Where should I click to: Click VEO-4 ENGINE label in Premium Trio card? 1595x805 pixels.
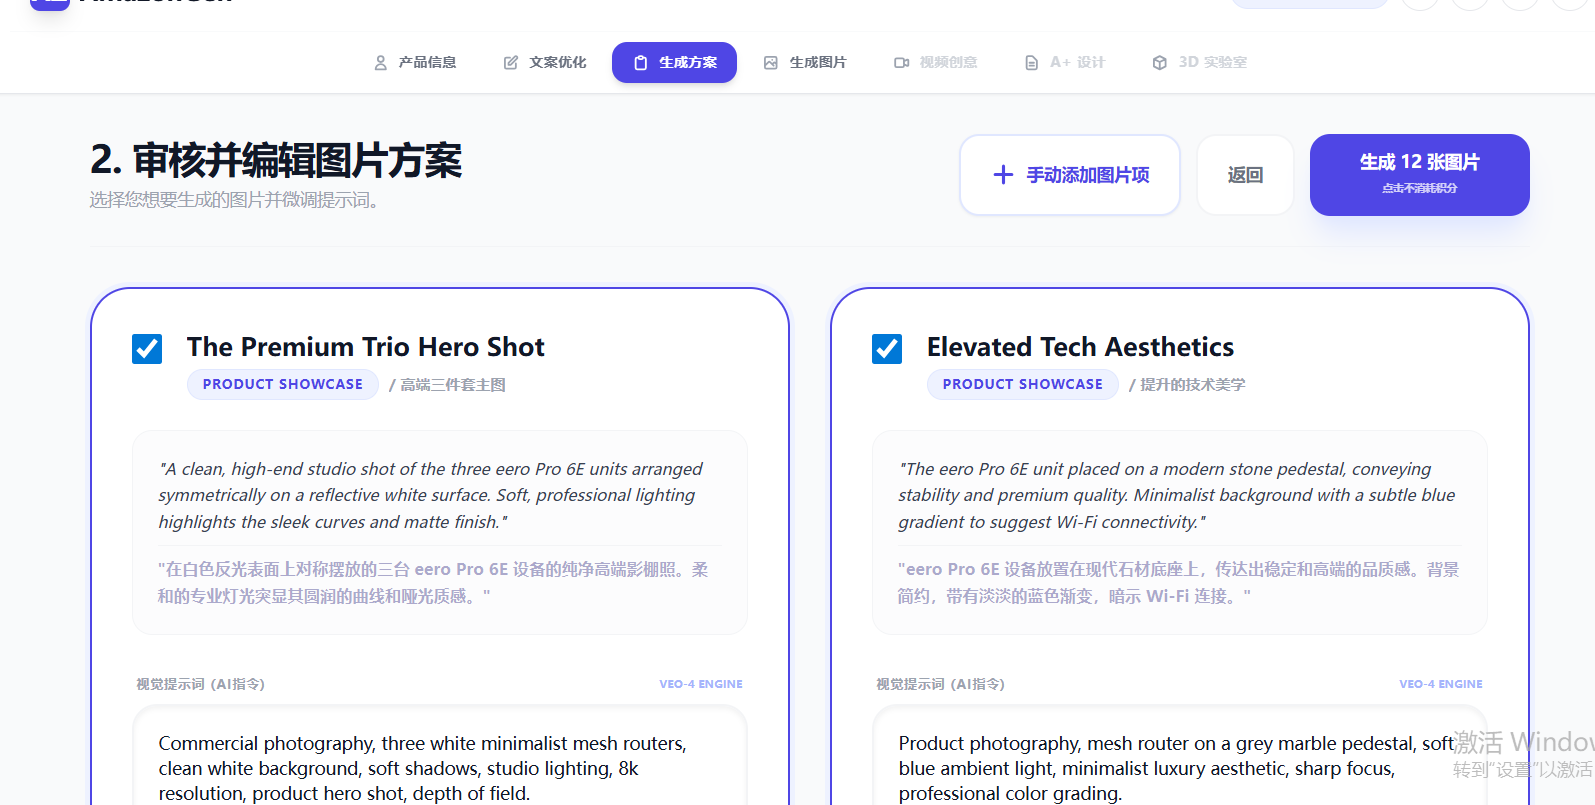pos(700,684)
